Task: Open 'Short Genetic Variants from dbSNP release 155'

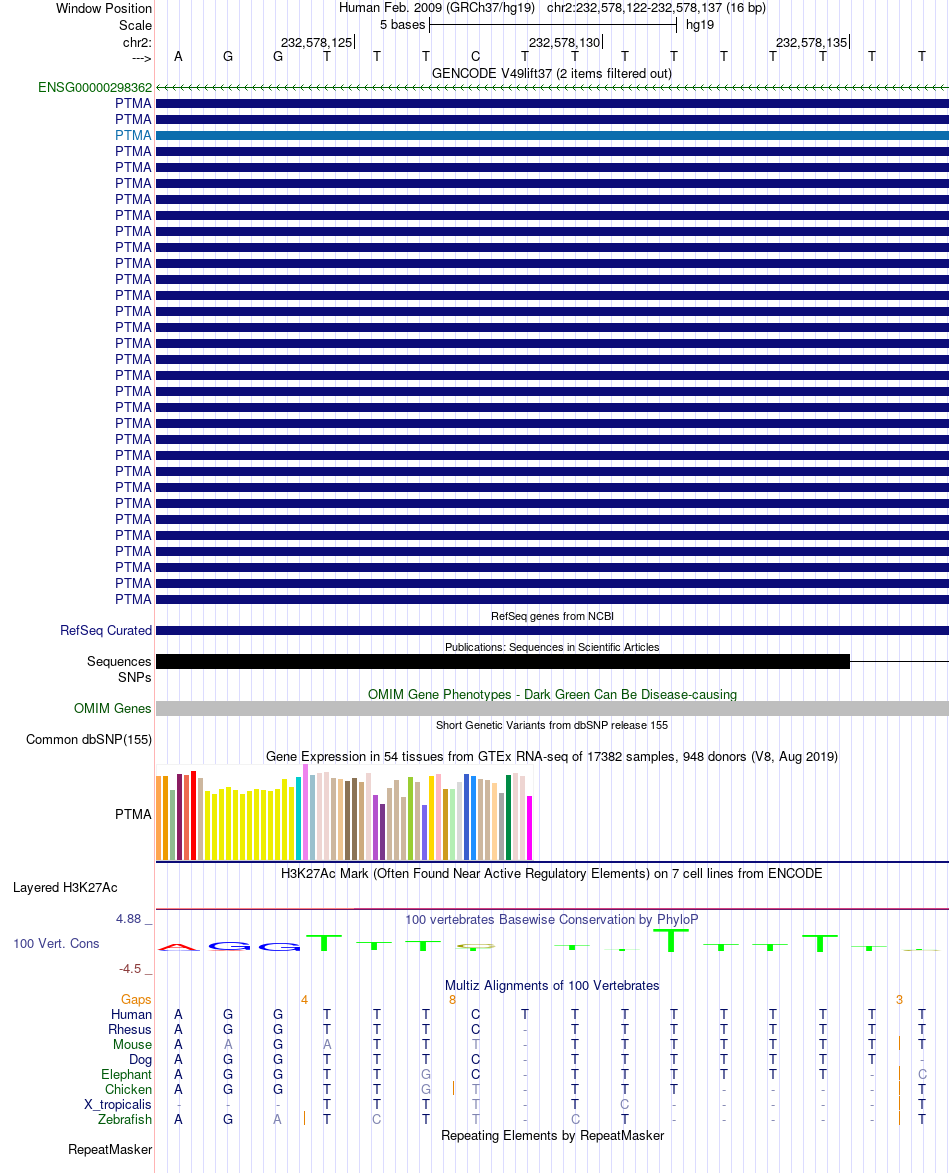Action: click(552, 725)
